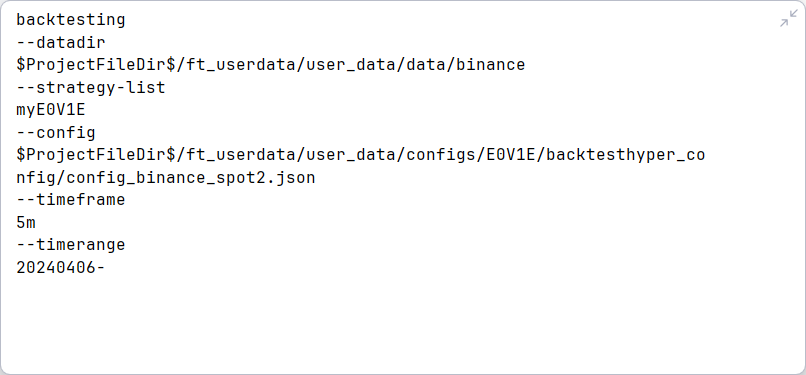Viewport: 806px width, 375px height.
Task: Click the word configs in the config path
Action: pos(441,155)
